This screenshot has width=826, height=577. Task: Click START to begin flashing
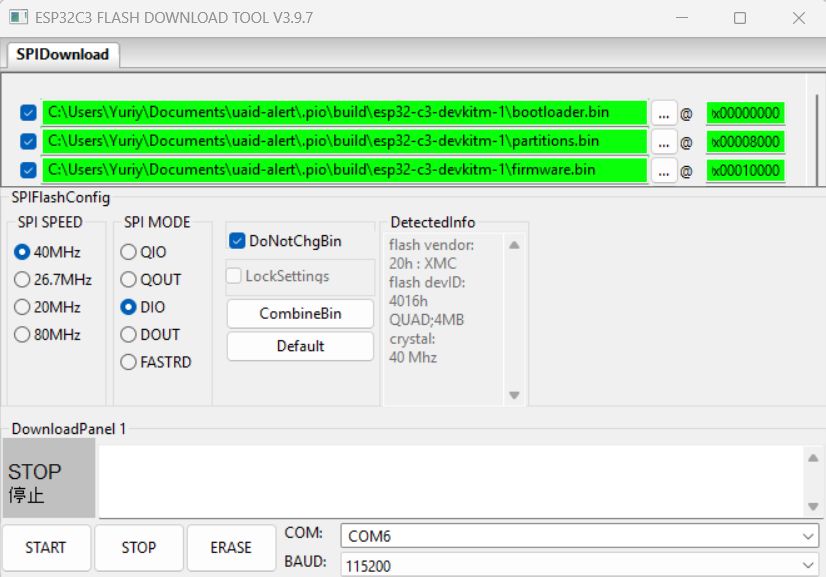pyautogui.click(x=46, y=547)
